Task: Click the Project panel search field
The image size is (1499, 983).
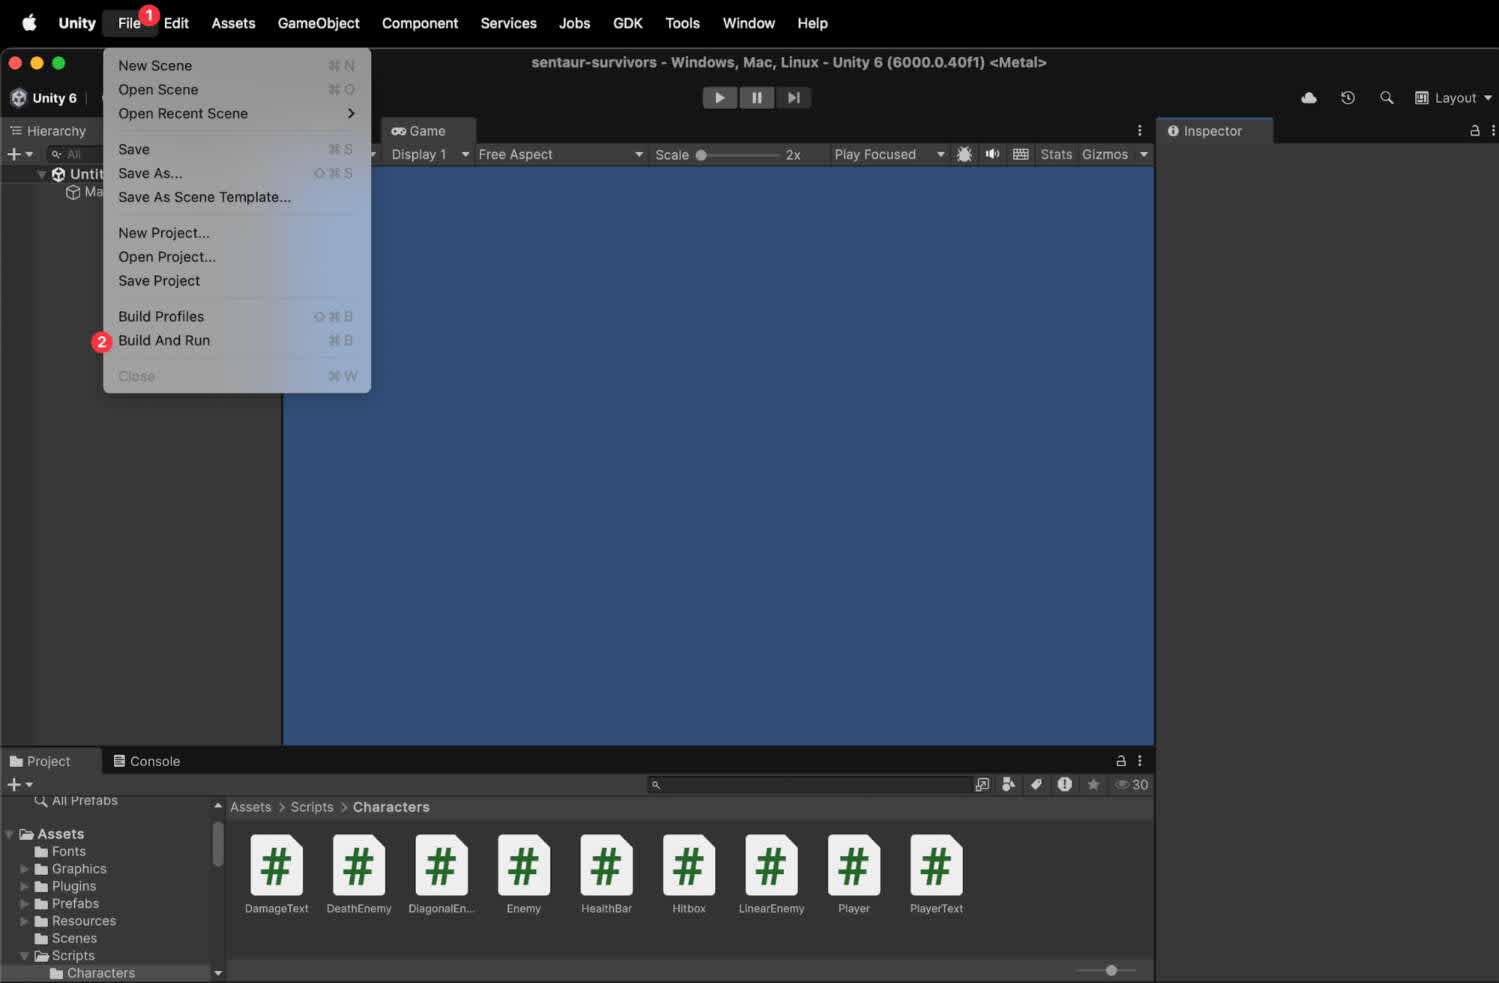Action: tap(809, 785)
